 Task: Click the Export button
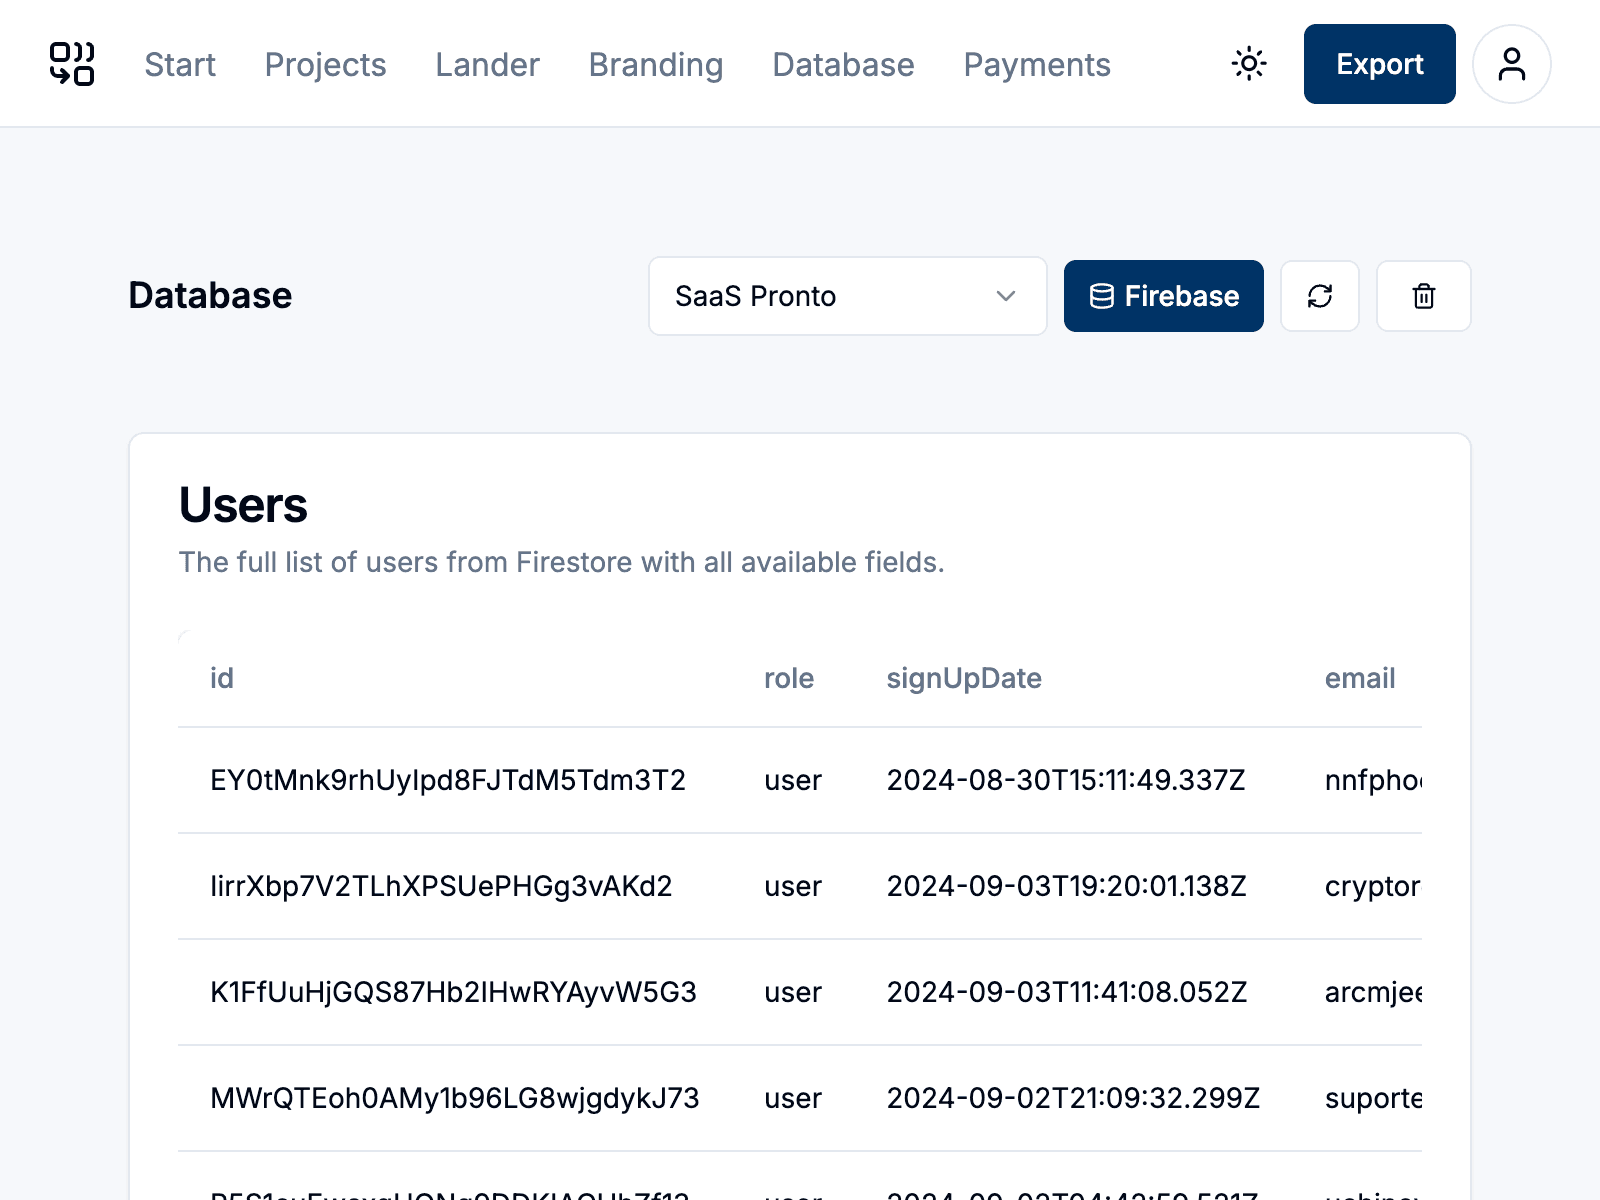tap(1380, 64)
